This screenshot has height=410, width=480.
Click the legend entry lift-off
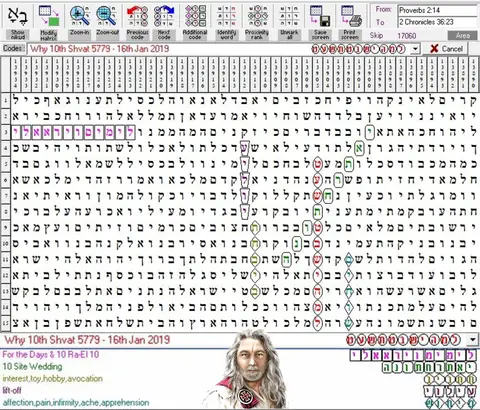pyautogui.click(x=12, y=391)
